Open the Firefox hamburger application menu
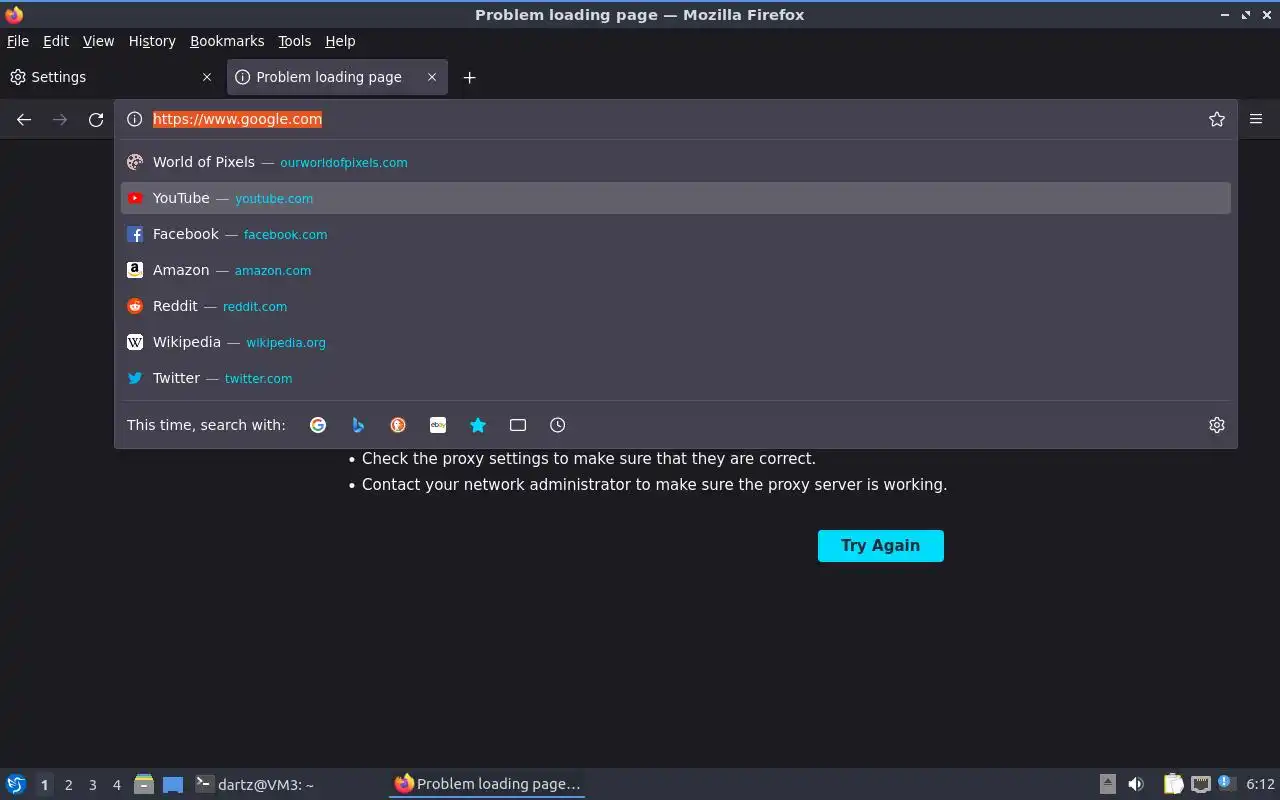 coord(1256,119)
